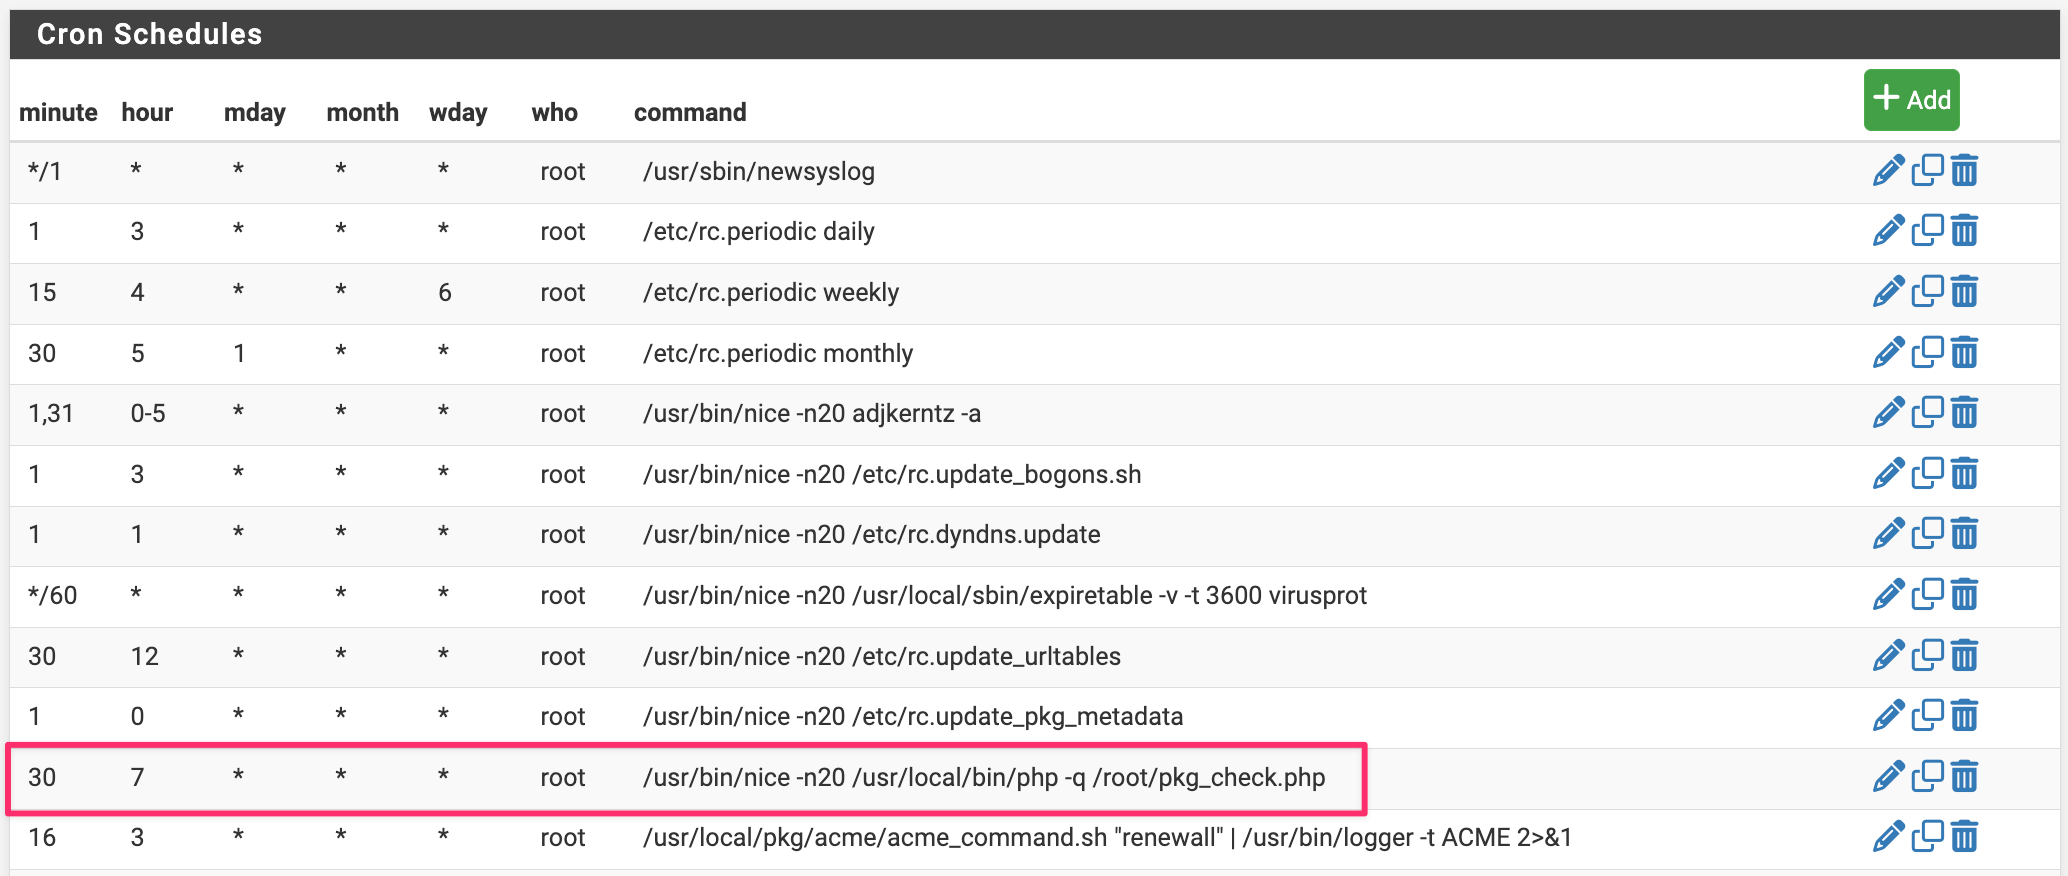This screenshot has height=876, width=2068.
Task: Delete the rc.periodic weekly cron job
Action: pos(1964,292)
